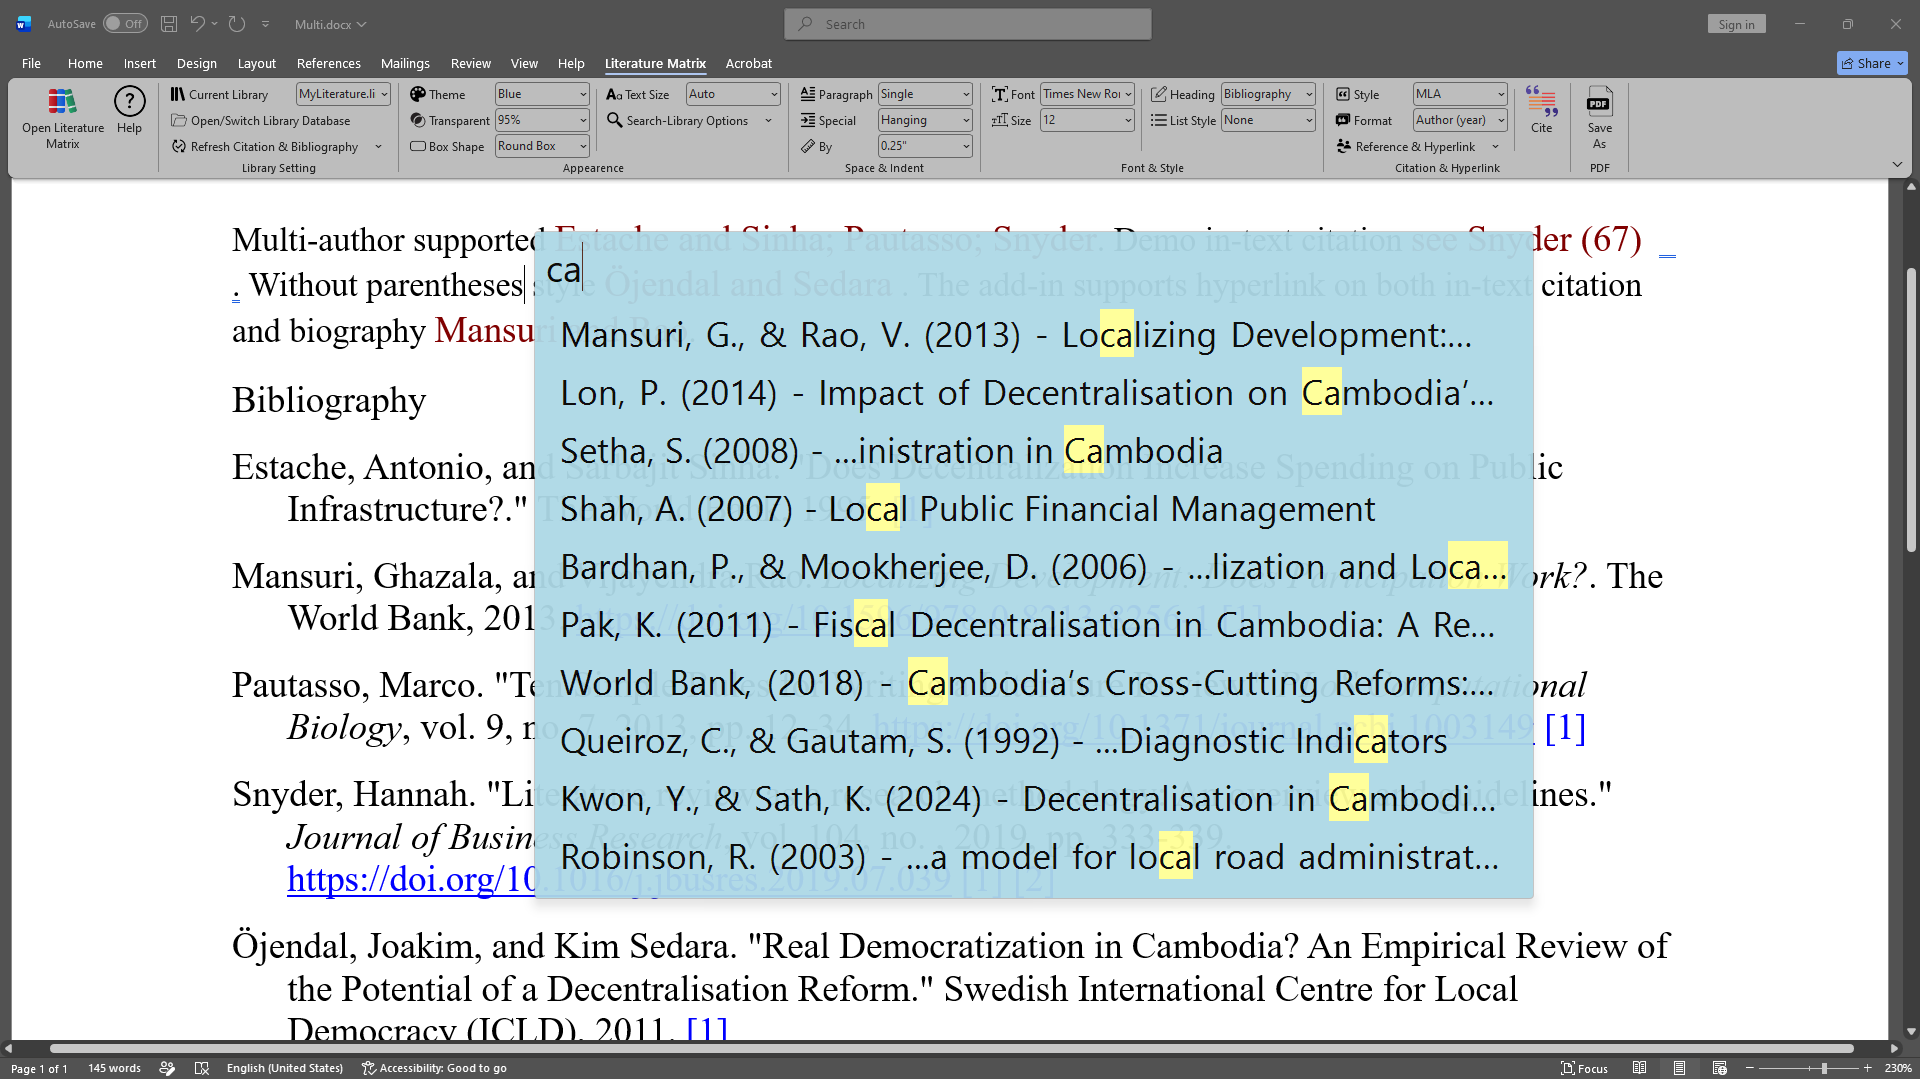Select the World Bank (2018) result

click(x=1034, y=683)
